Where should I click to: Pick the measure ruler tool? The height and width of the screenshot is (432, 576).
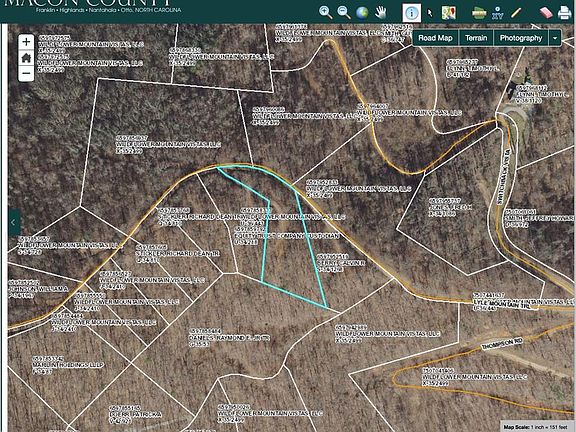click(479, 13)
